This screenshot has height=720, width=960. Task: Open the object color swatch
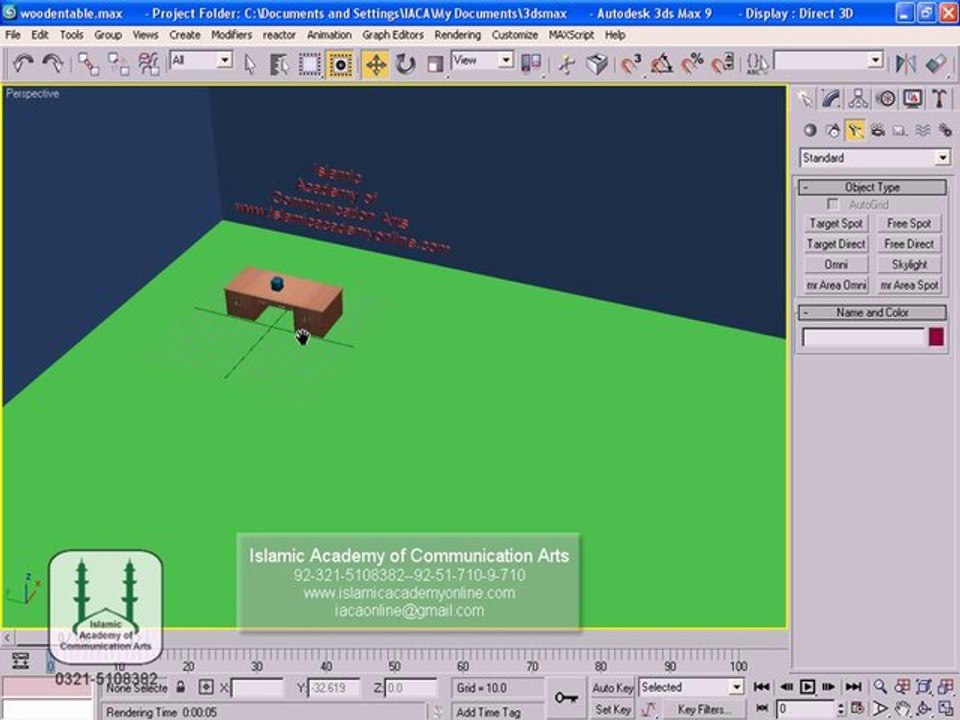pos(936,337)
